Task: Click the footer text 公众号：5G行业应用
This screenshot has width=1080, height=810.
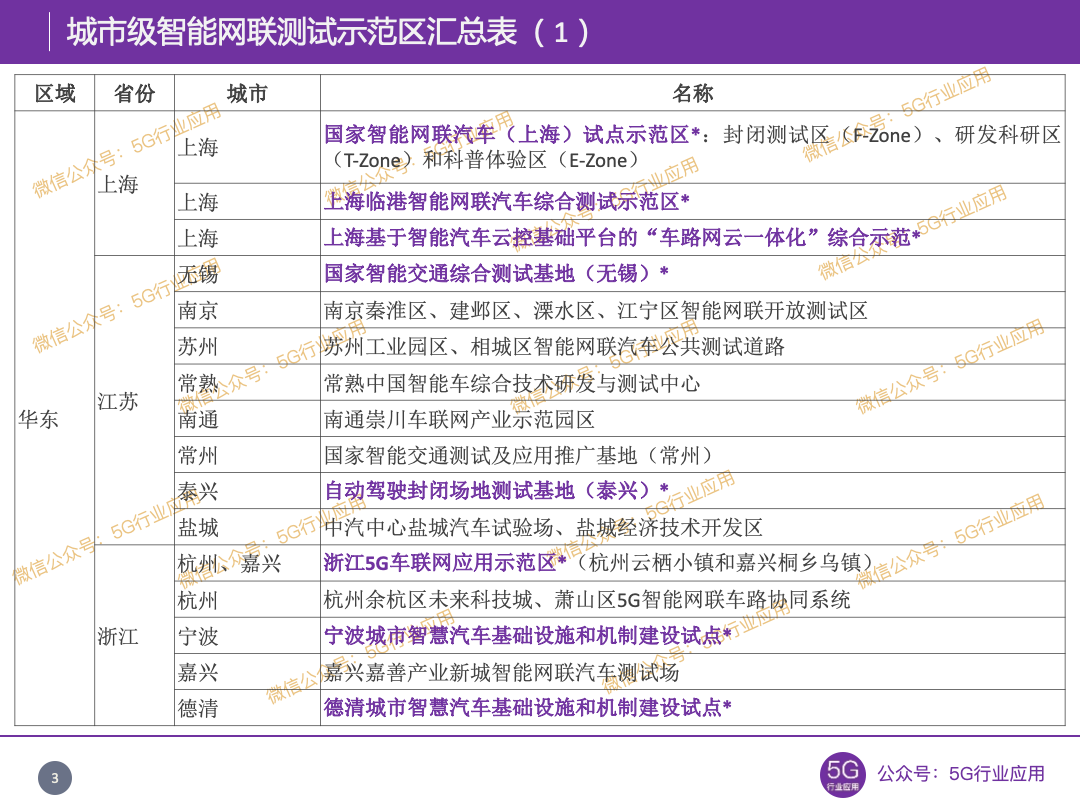Action: [961, 774]
